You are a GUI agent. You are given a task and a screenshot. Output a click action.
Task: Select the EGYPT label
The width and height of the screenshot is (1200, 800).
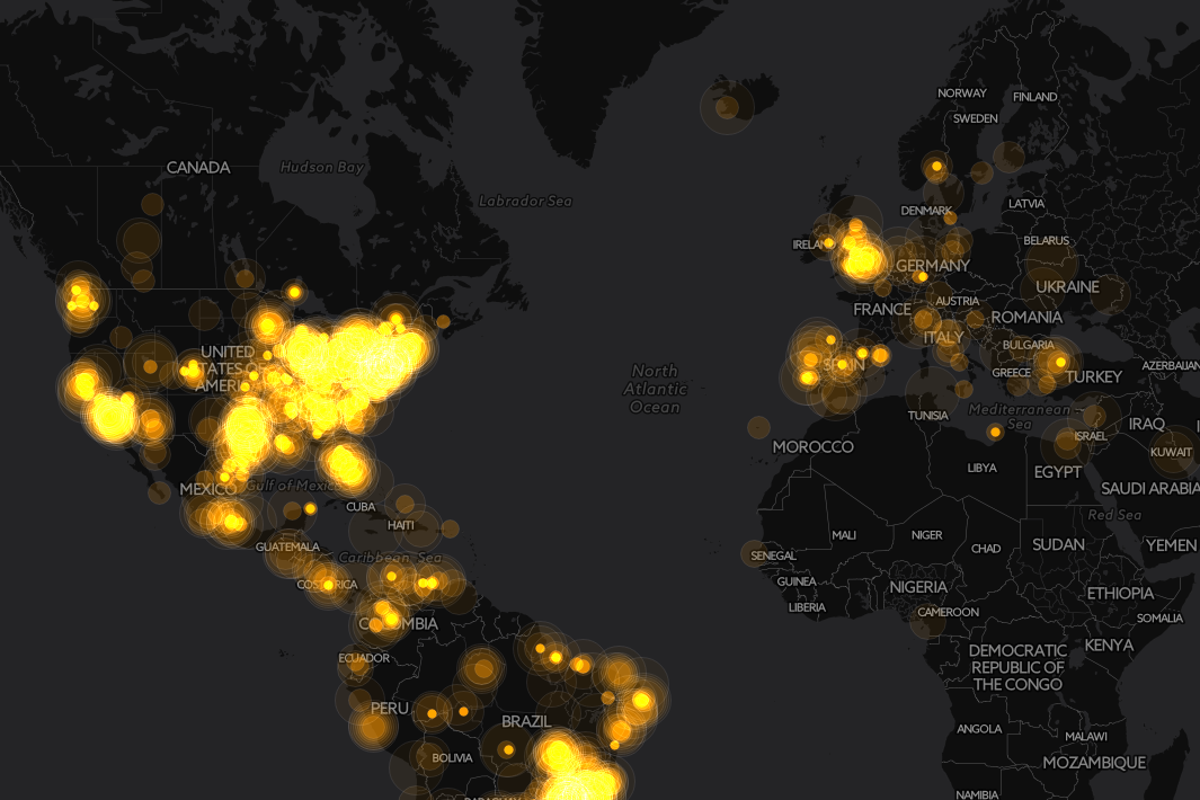click(1058, 472)
